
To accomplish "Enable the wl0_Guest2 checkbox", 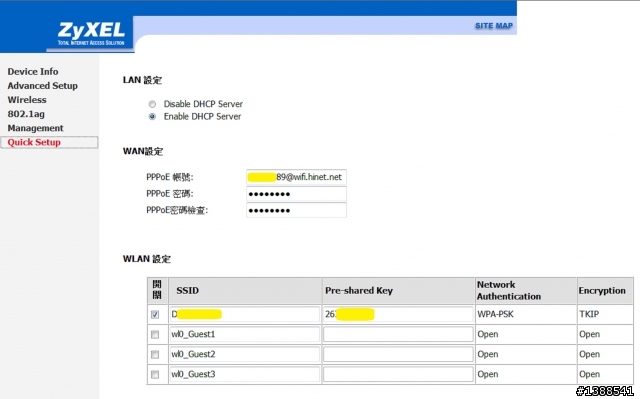I will coord(155,355).
